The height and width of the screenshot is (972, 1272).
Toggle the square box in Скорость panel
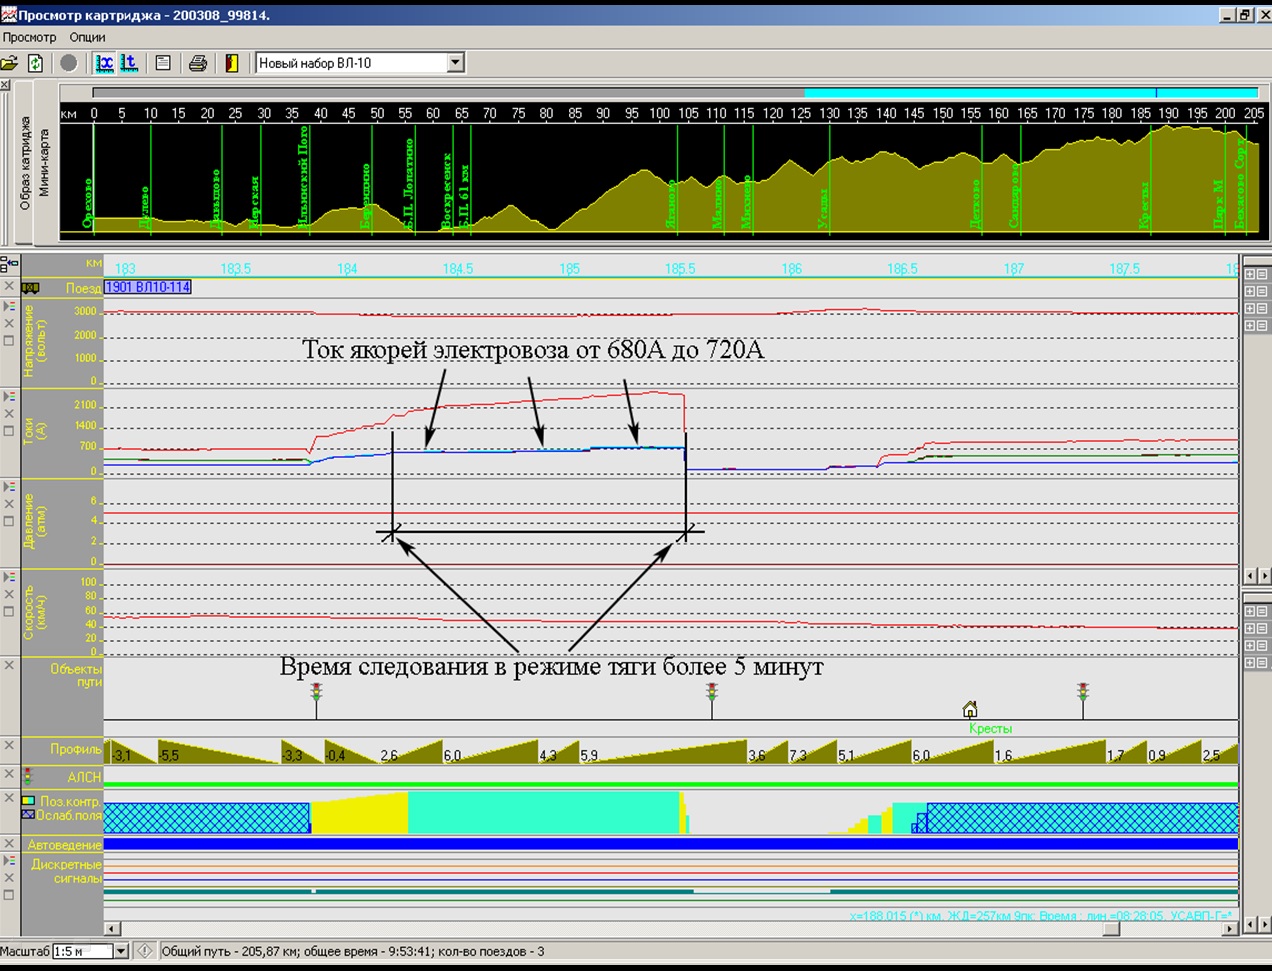click(x=9, y=611)
